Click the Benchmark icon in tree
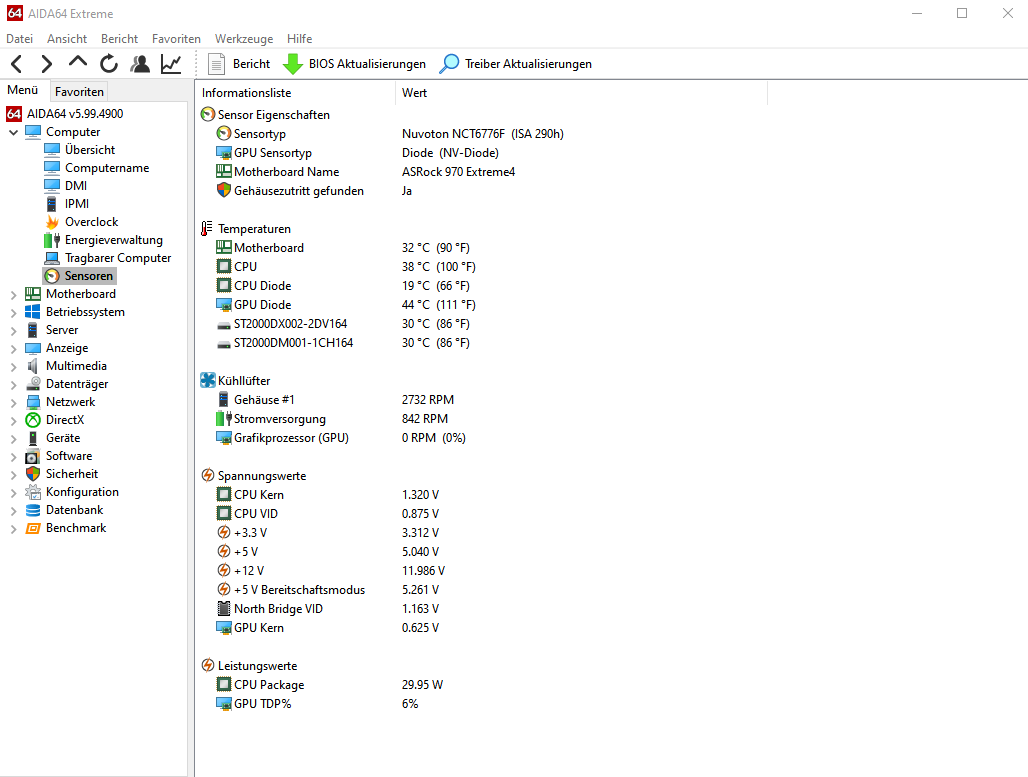Viewport: 1028px width, 777px height. [33, 528]
